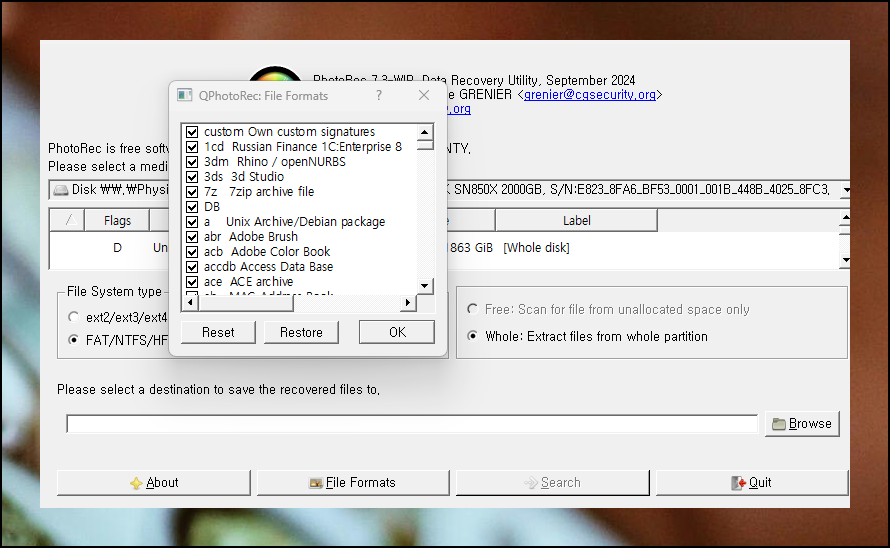Click format list scroll up arrow

(425, 132)
